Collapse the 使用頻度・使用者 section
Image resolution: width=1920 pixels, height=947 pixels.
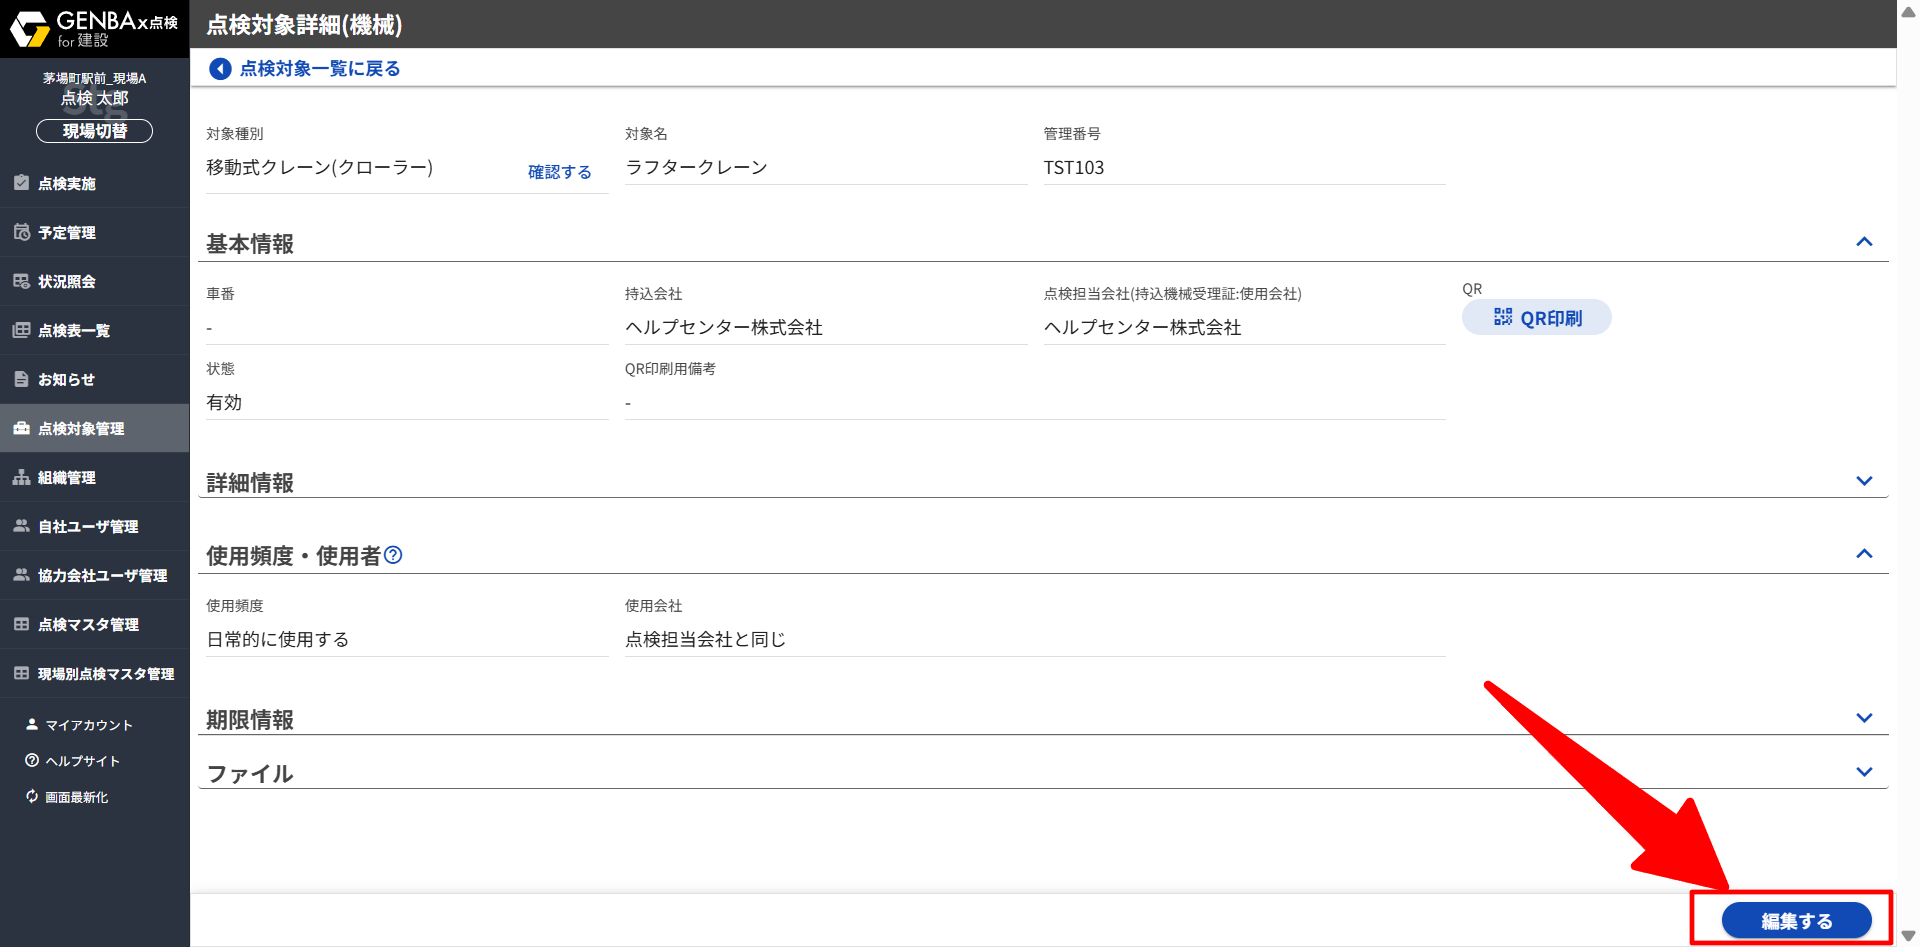coord(1864,554)
